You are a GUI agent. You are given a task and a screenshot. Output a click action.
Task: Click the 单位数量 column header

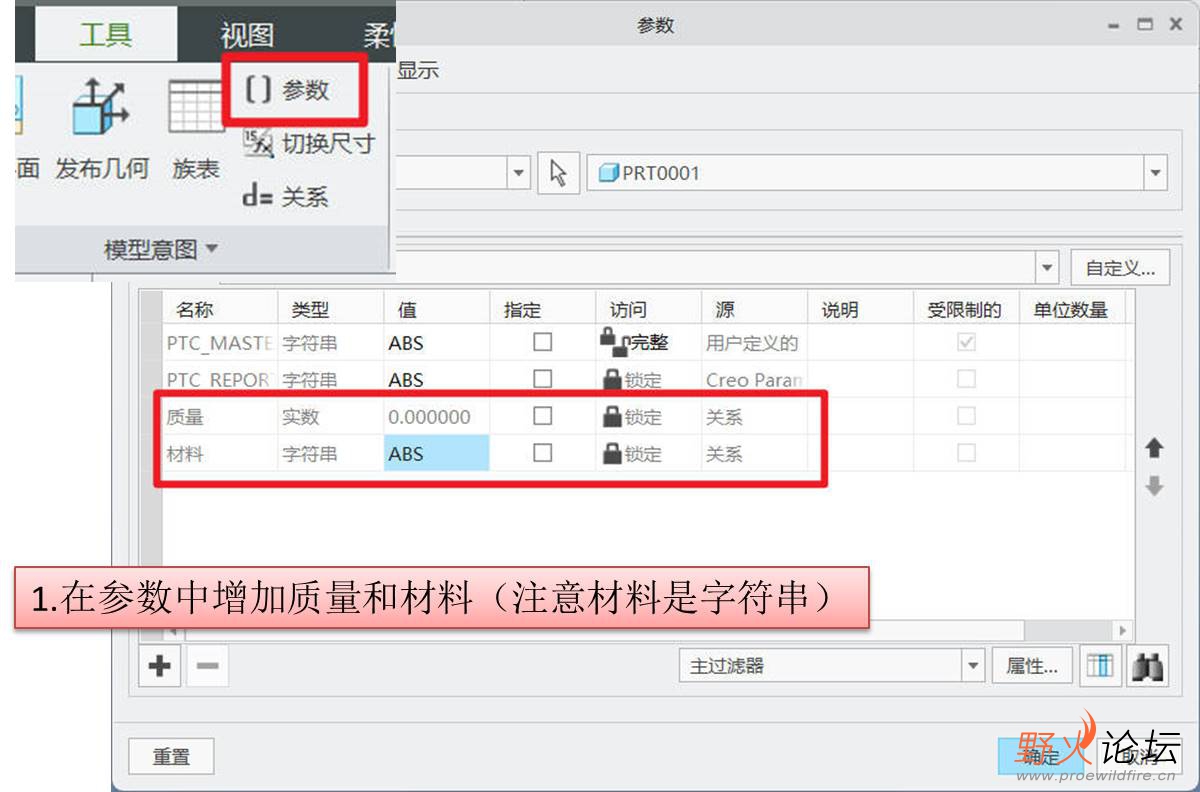point(1073,310)
